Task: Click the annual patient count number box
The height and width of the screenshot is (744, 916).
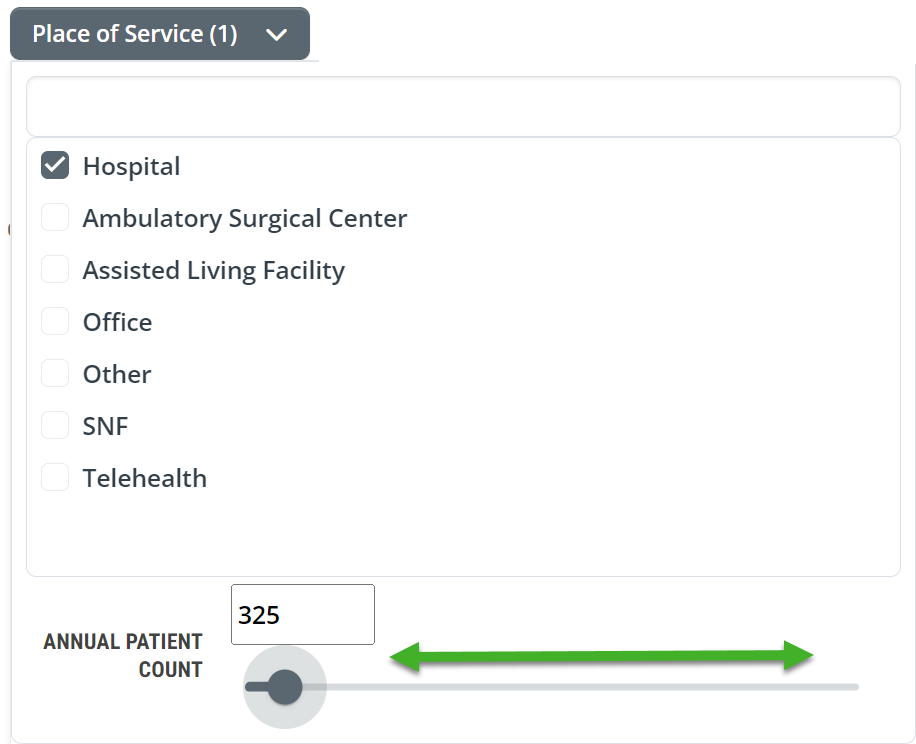Action: 303,614
